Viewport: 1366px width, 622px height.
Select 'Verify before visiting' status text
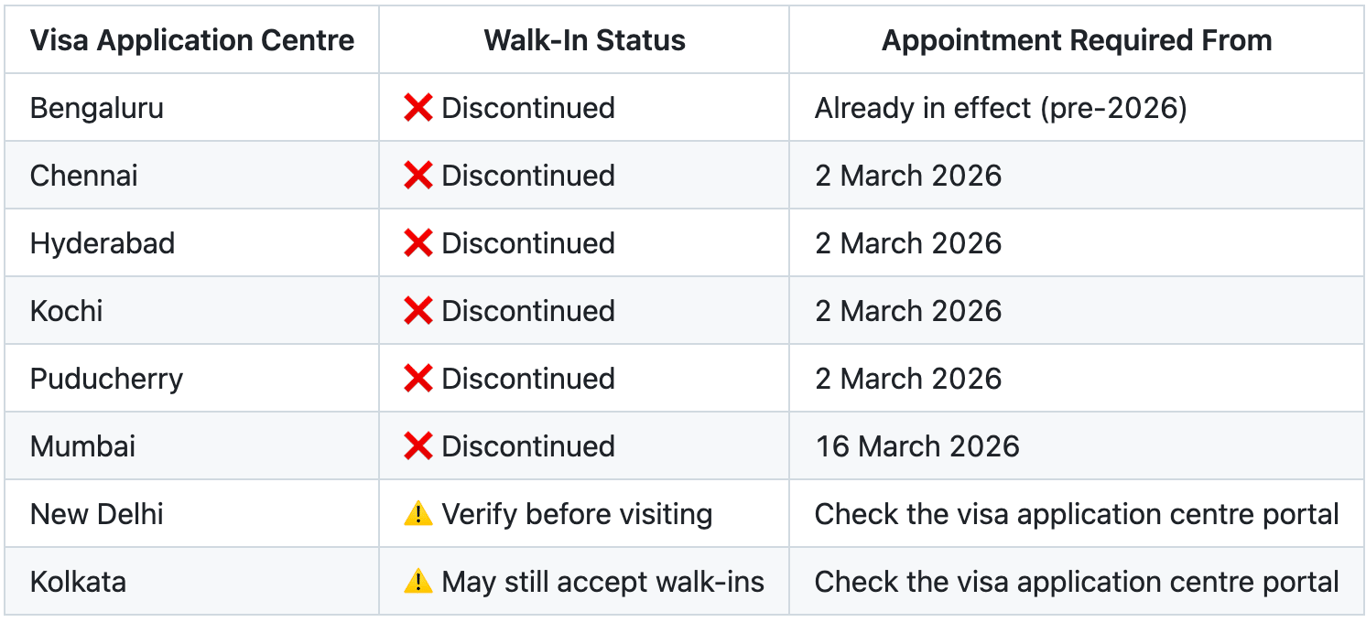click(577, 514)
